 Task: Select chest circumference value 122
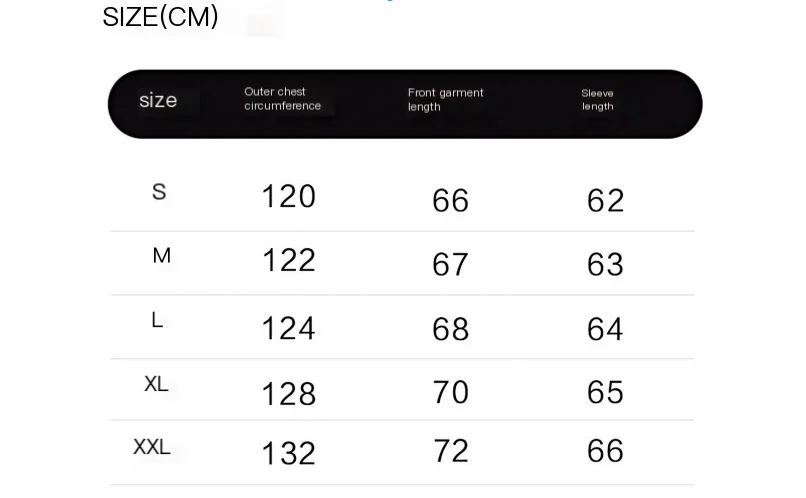tap(288, 260)
